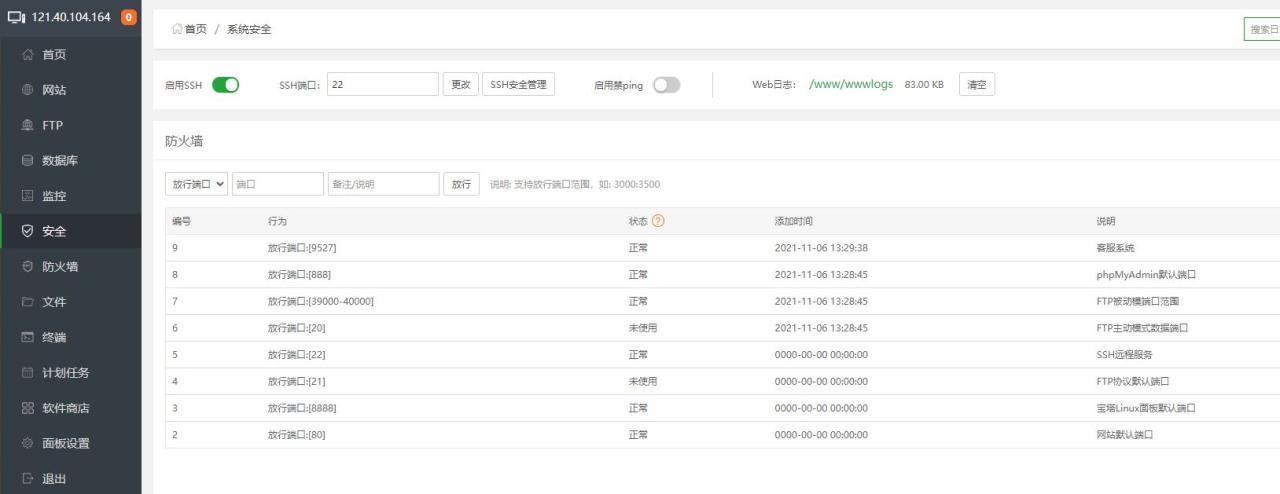
Task: Click the monitor icon beside server IP
Action: [x=16, y=18]
